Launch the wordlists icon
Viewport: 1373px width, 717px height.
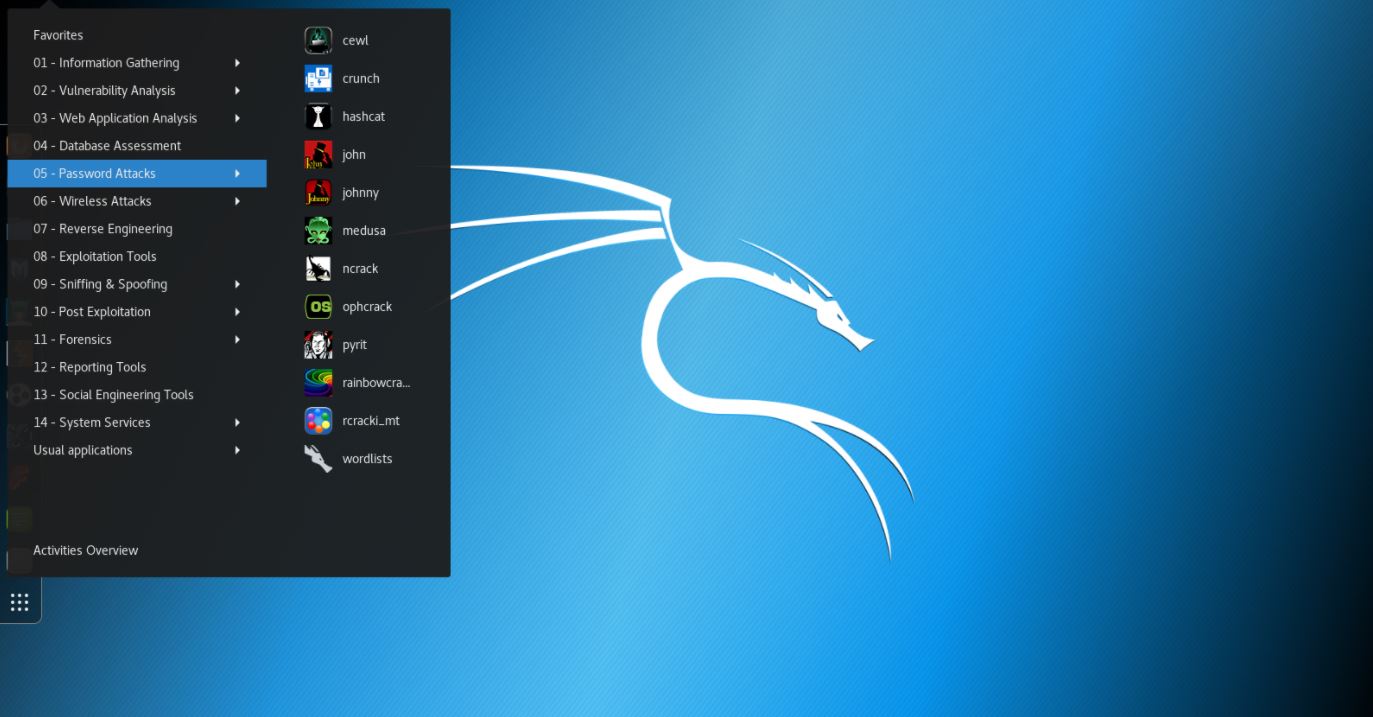(x=318, y=459)
